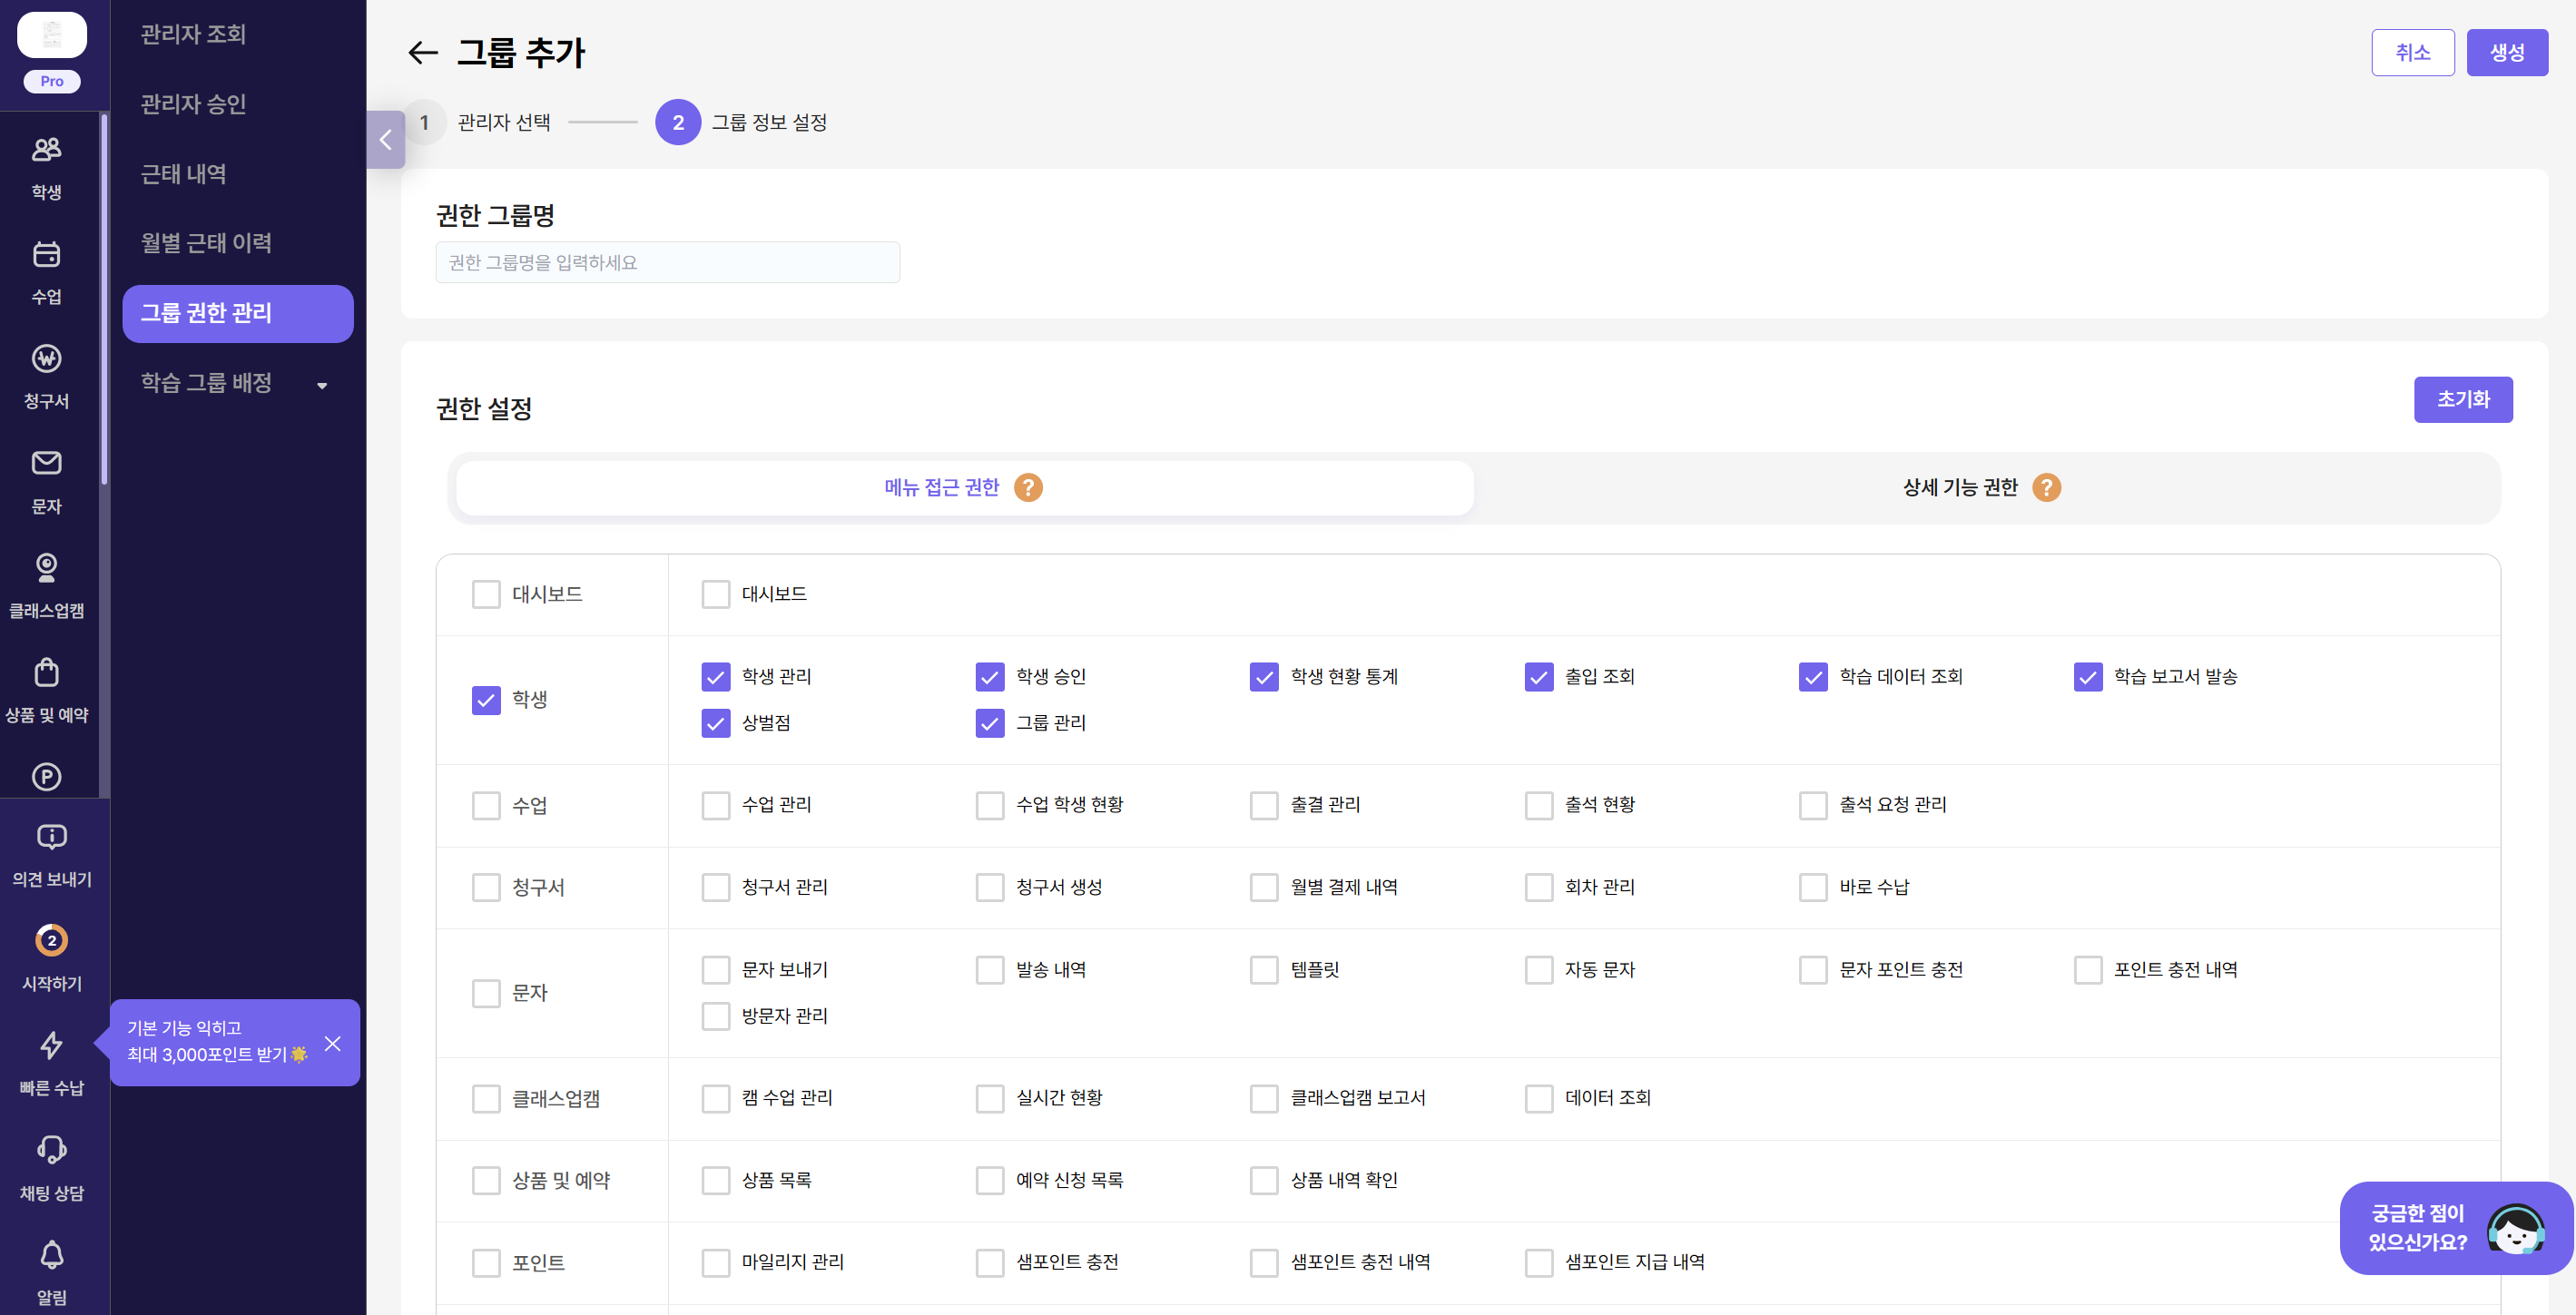Viewport: 2576px width, 1315px height.
Task: Uncheck the 학생 승인 checkbox
Action: coord(989,677)
